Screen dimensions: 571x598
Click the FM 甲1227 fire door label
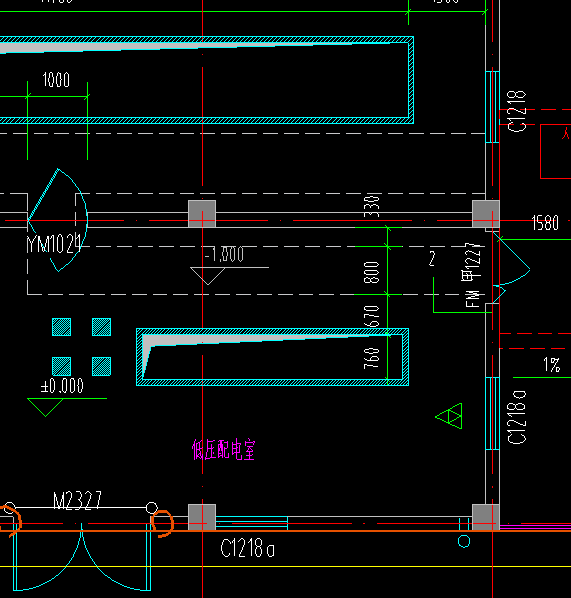[x=472, y=275]
